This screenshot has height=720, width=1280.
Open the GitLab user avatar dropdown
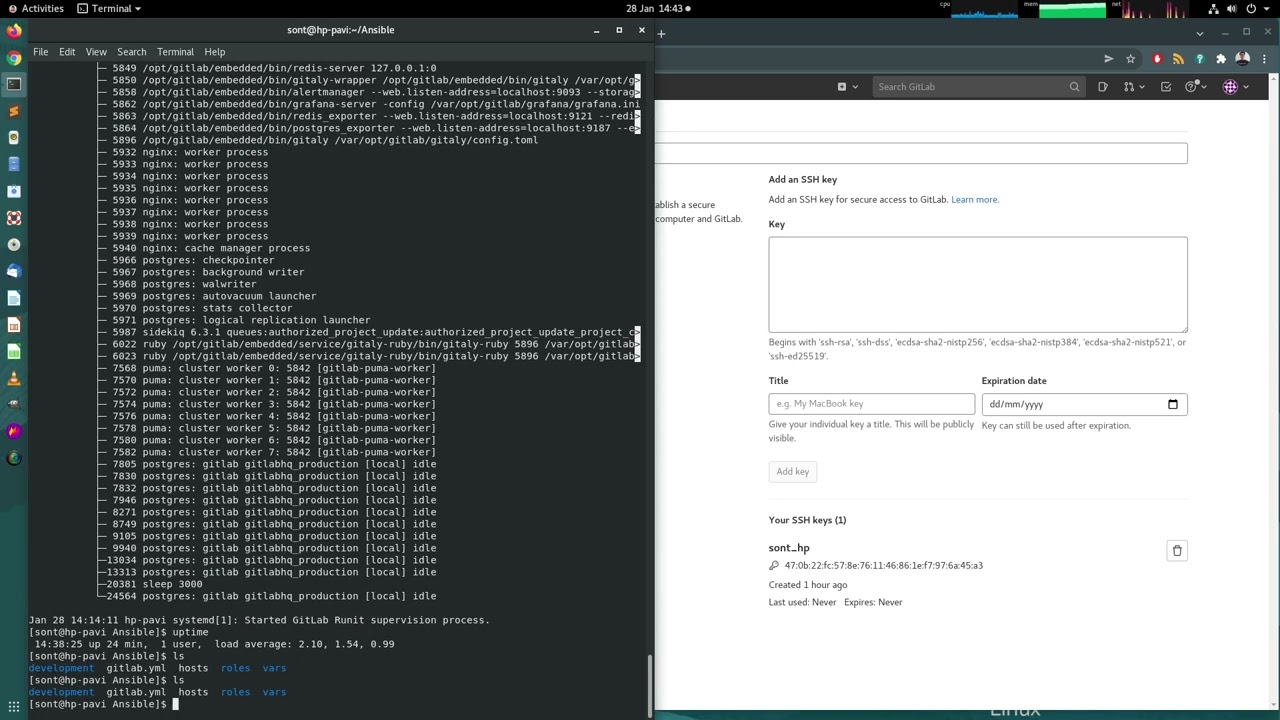[x=1235, y=87]
